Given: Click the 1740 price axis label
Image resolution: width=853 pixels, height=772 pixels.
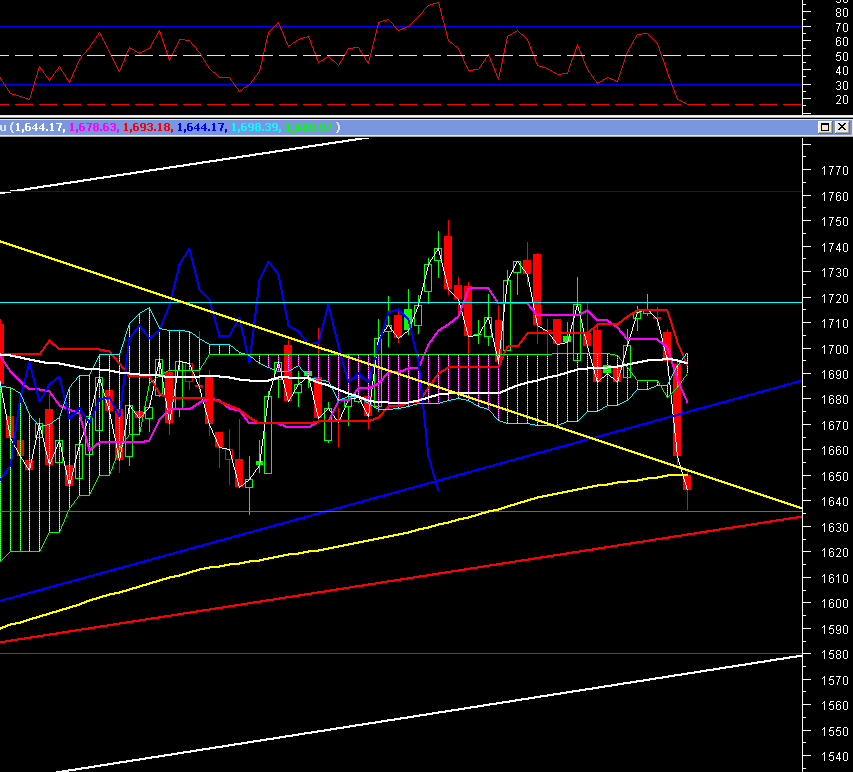Looking at the screenshot, I should tap(835, 248).
